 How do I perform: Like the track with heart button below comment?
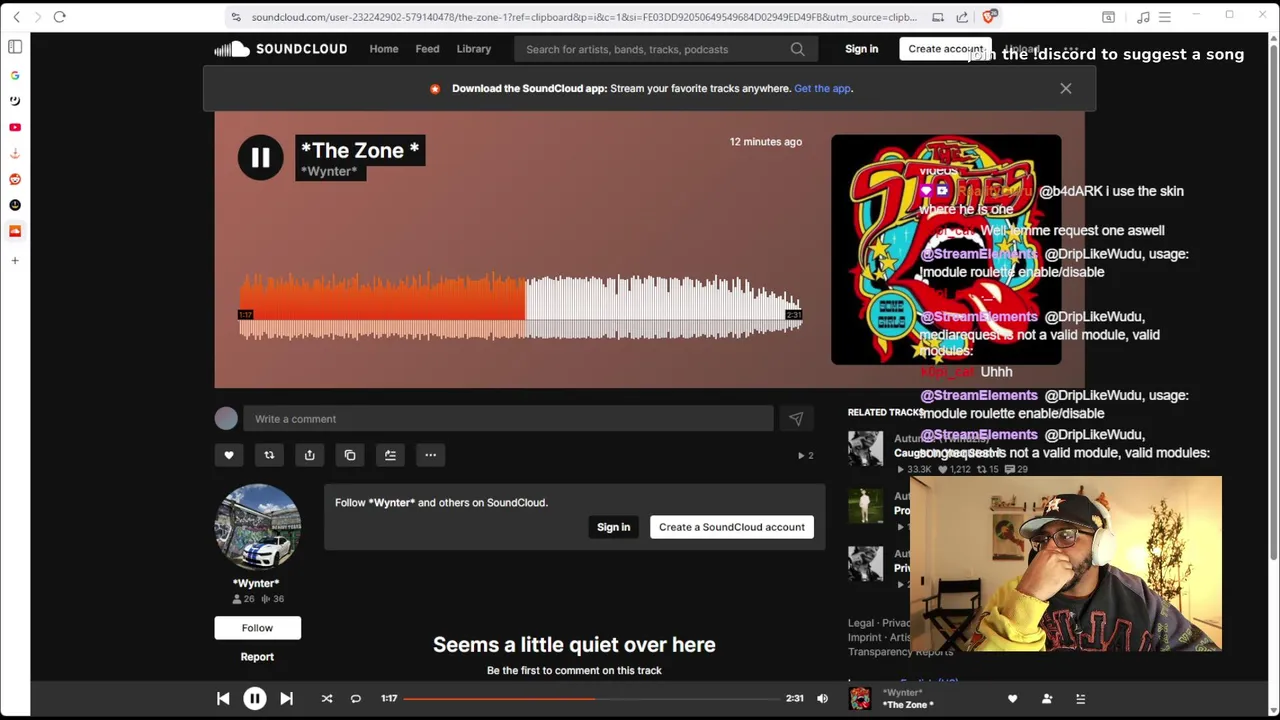coord(229,455)
